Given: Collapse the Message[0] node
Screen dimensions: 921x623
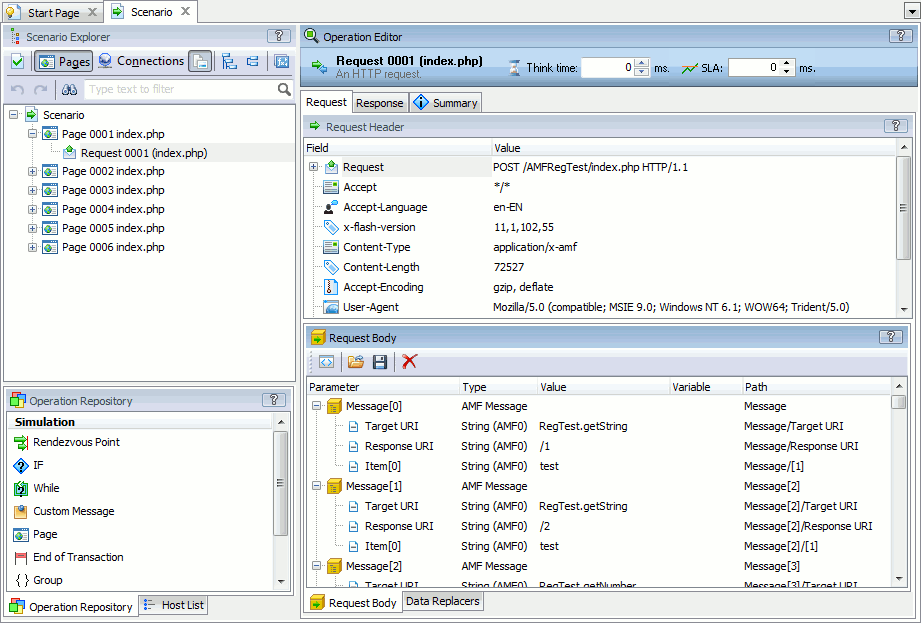Looking at the screenshot, I should tap(316, 406).
